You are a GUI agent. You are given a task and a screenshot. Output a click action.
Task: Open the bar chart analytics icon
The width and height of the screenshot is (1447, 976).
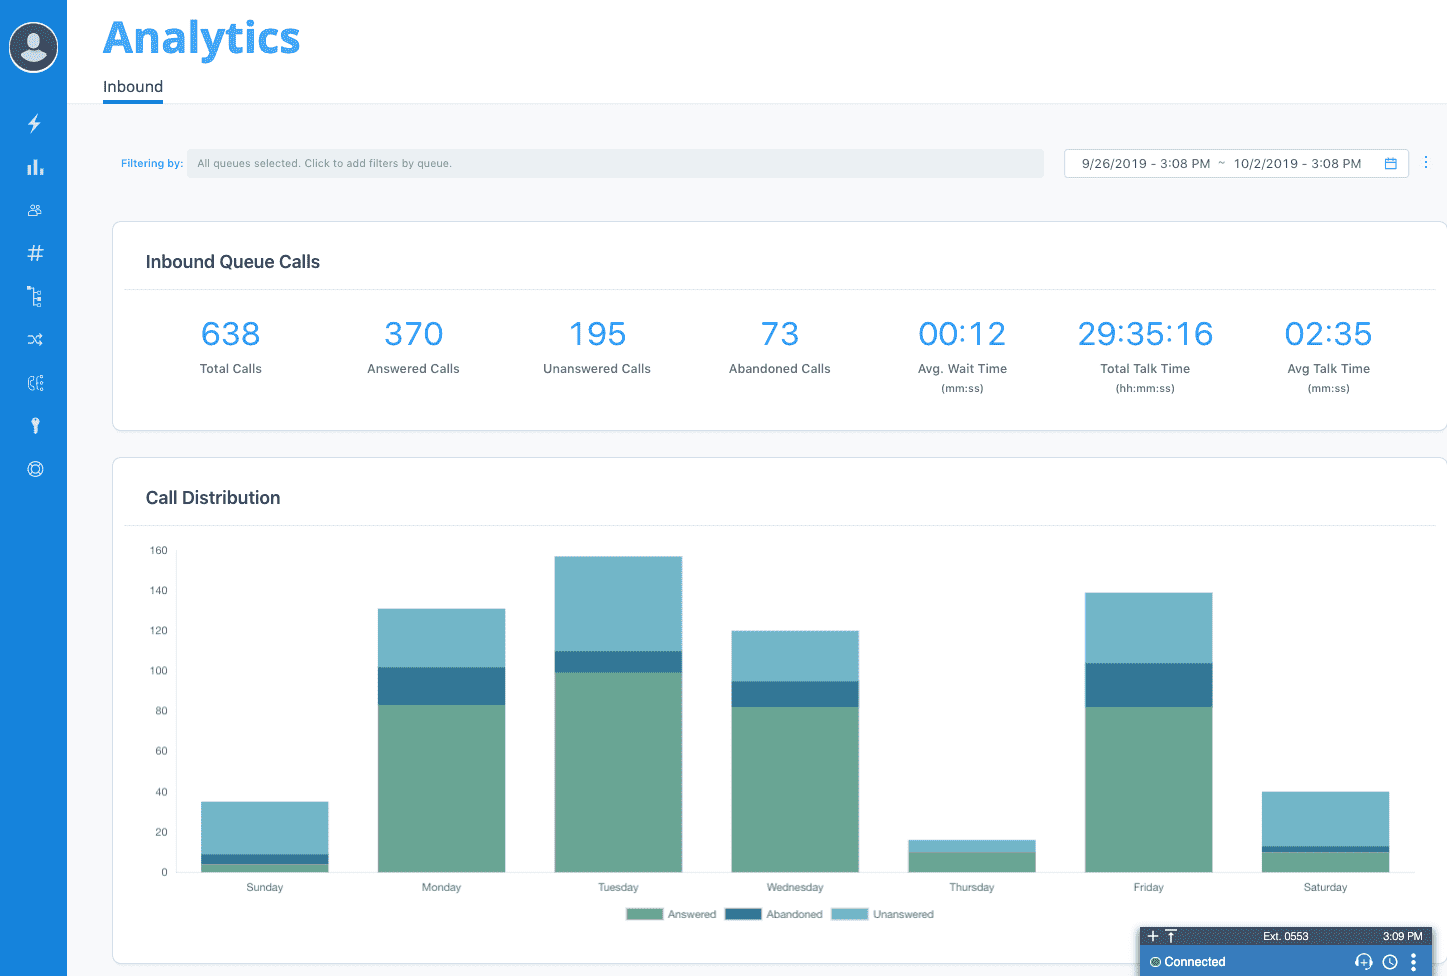coord(35,167)
